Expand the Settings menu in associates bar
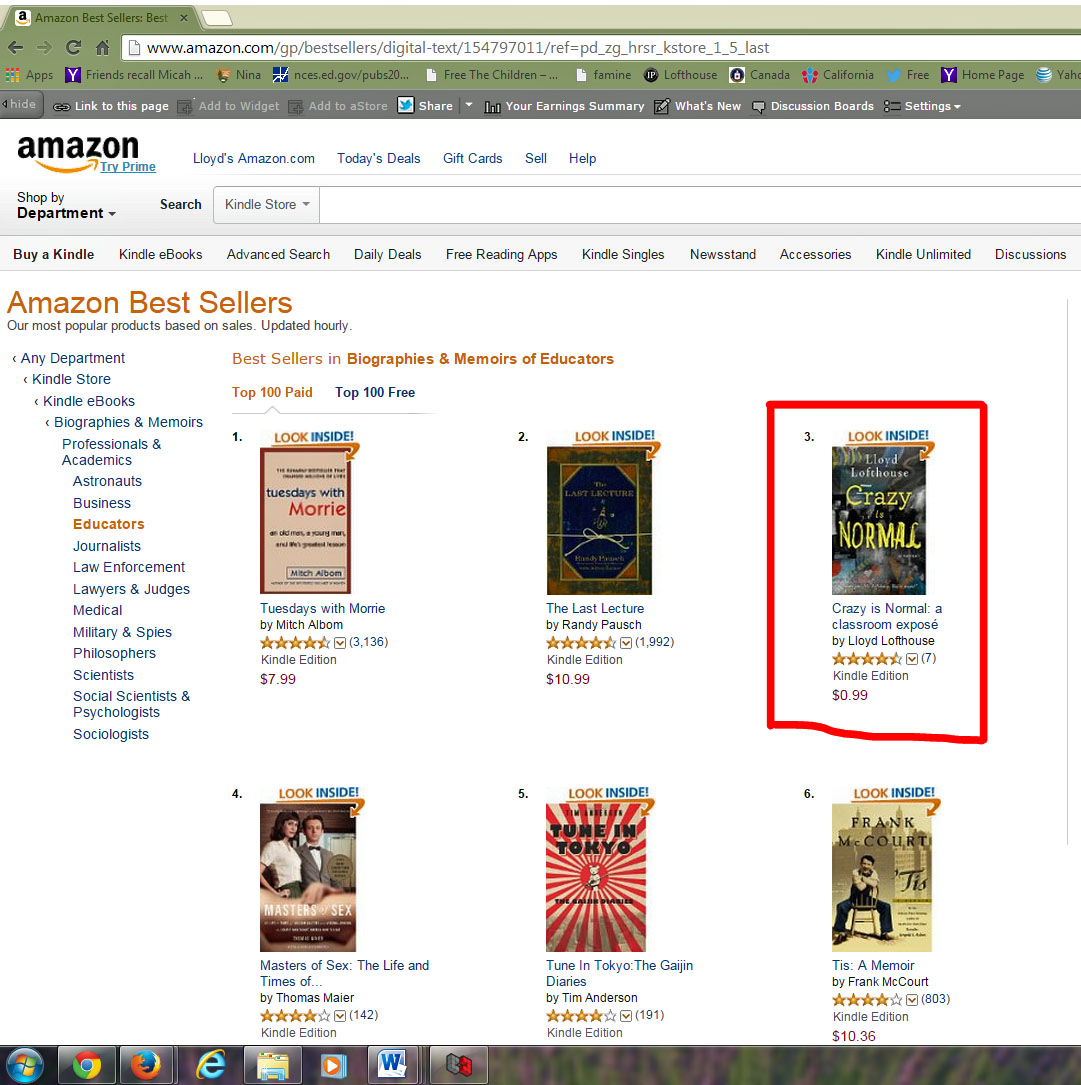 [x=923, y=106]
